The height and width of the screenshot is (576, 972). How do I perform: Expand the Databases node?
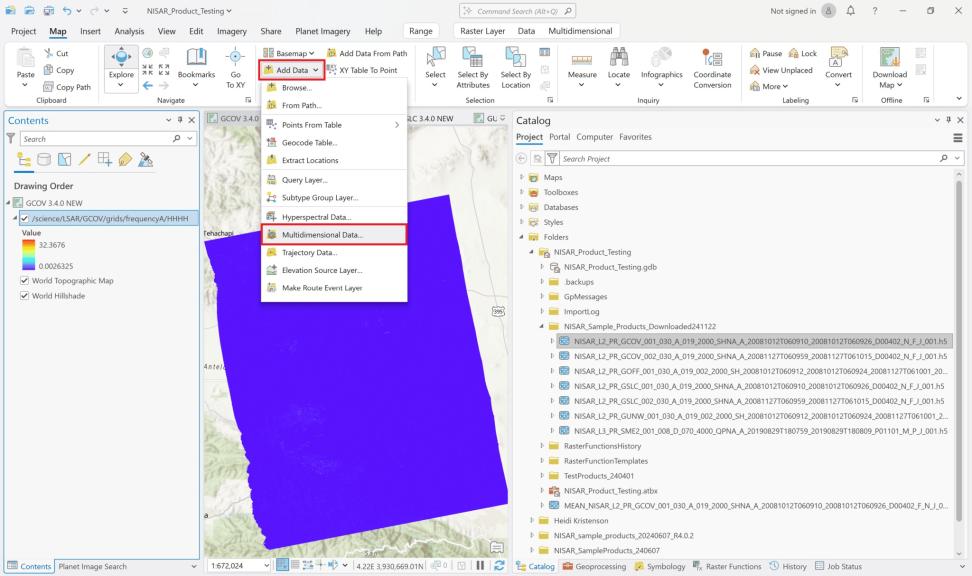pyautogui.click(x=522, y=207)
